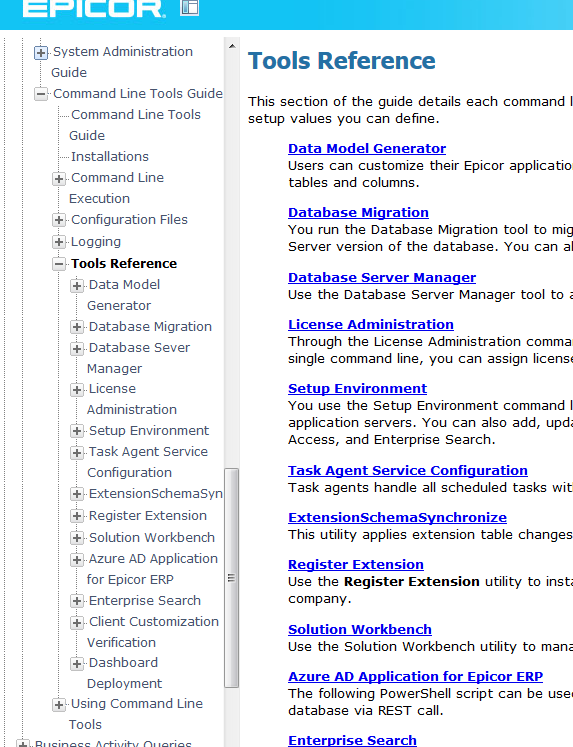This screenshot has height=747, width=573.
Task: Open Database Migration in the tree
Action: 150,326
